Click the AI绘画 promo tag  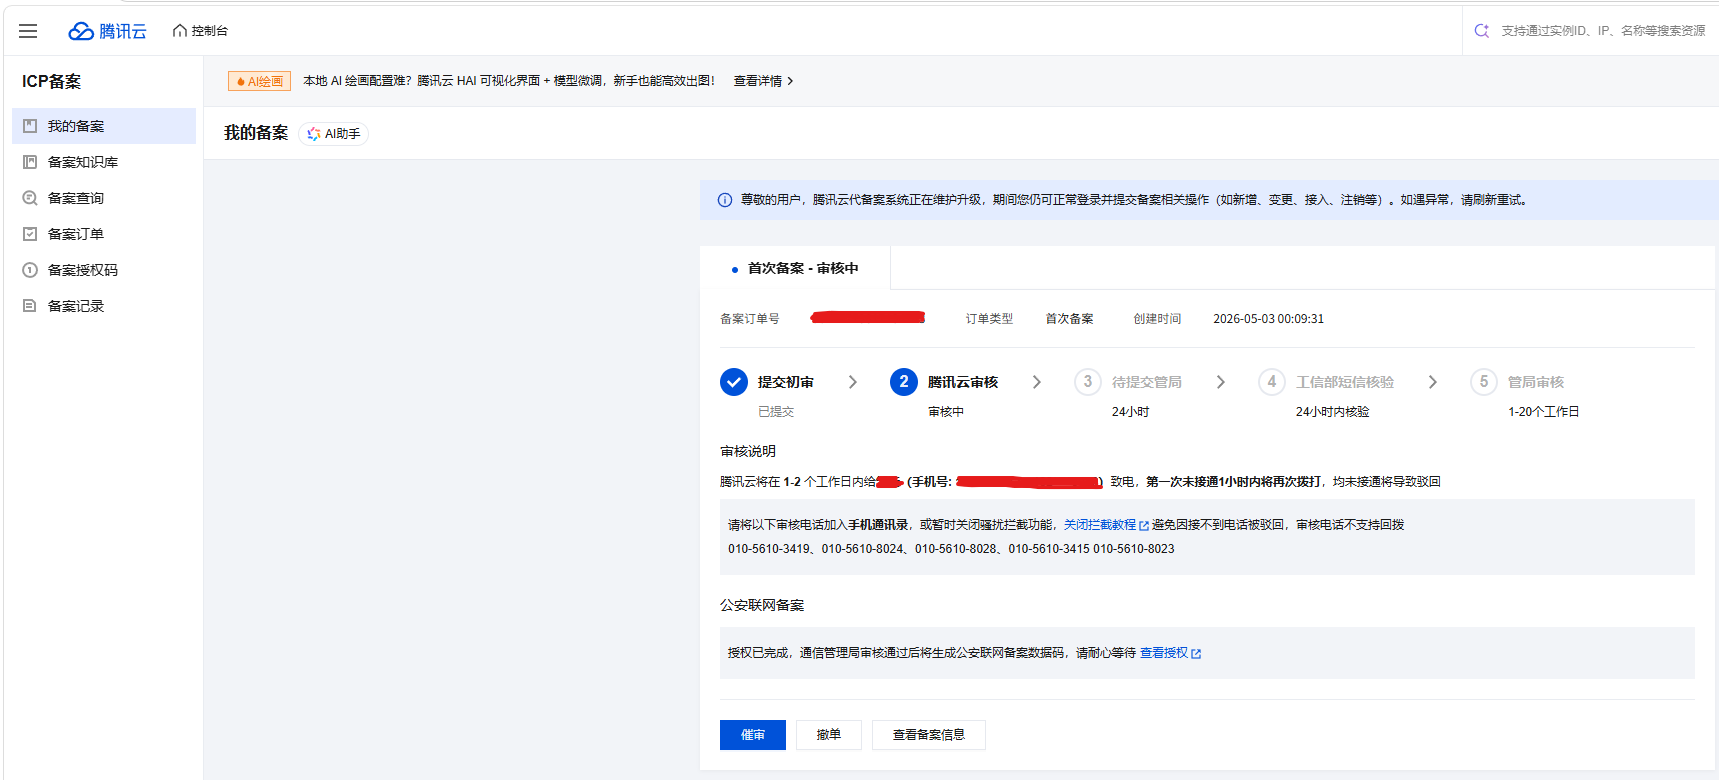pos(259,81)
